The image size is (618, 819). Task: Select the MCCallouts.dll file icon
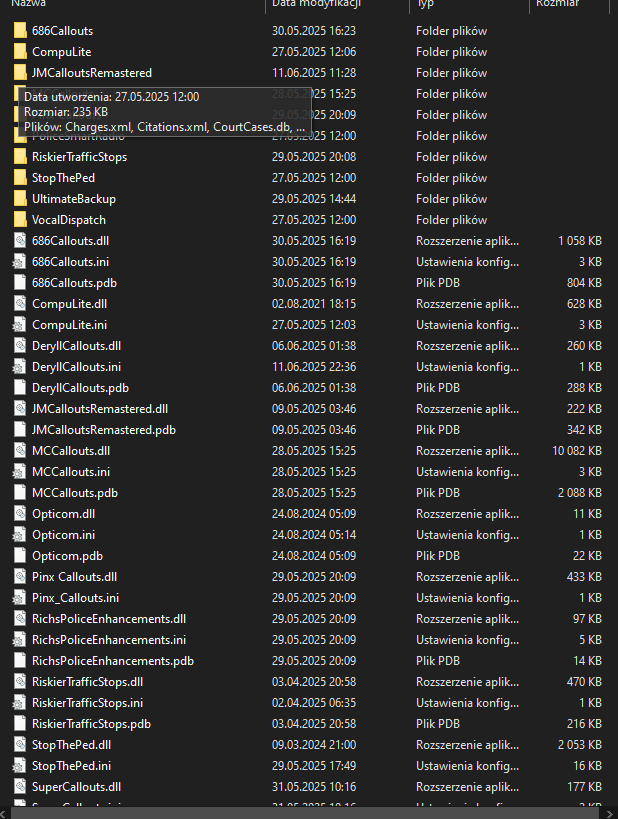pos(19,451)
